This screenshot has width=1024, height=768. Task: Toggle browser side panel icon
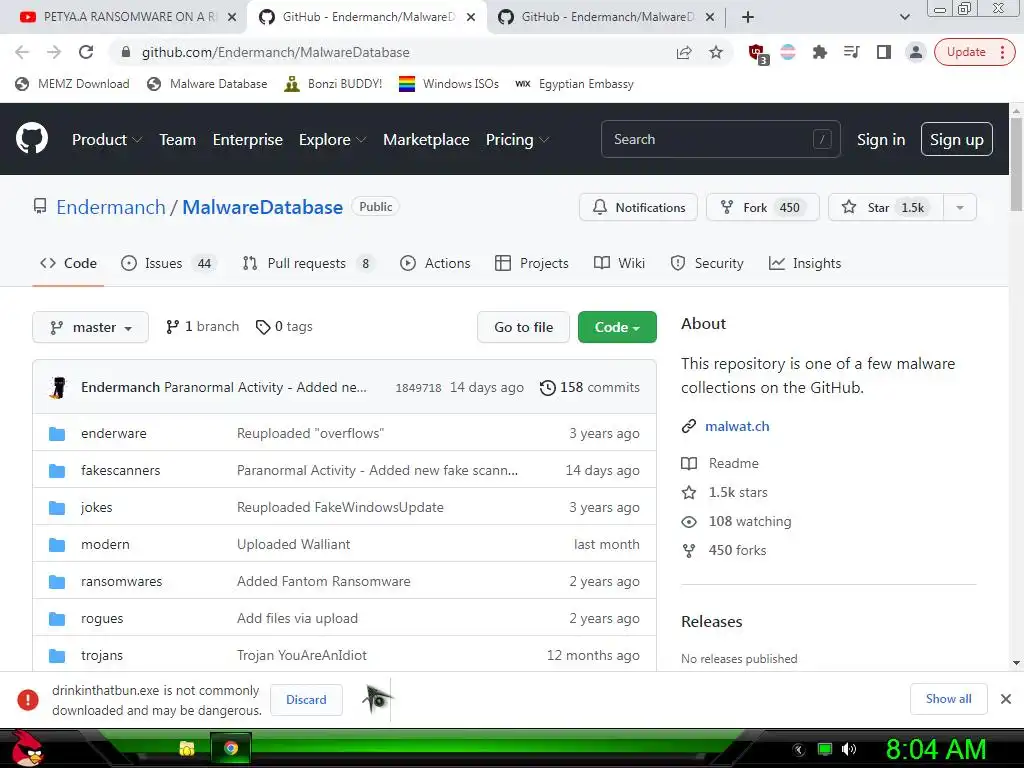tap(884, 52)
